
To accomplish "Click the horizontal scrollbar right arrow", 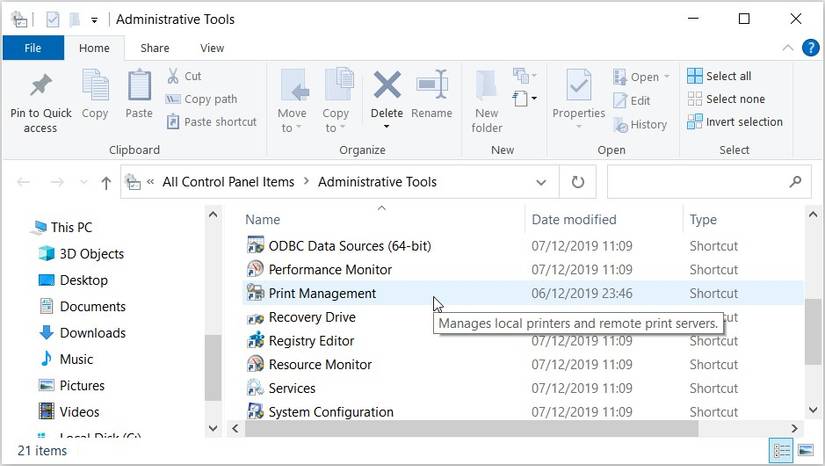I will pyautogui.click(x=794, y=429).
